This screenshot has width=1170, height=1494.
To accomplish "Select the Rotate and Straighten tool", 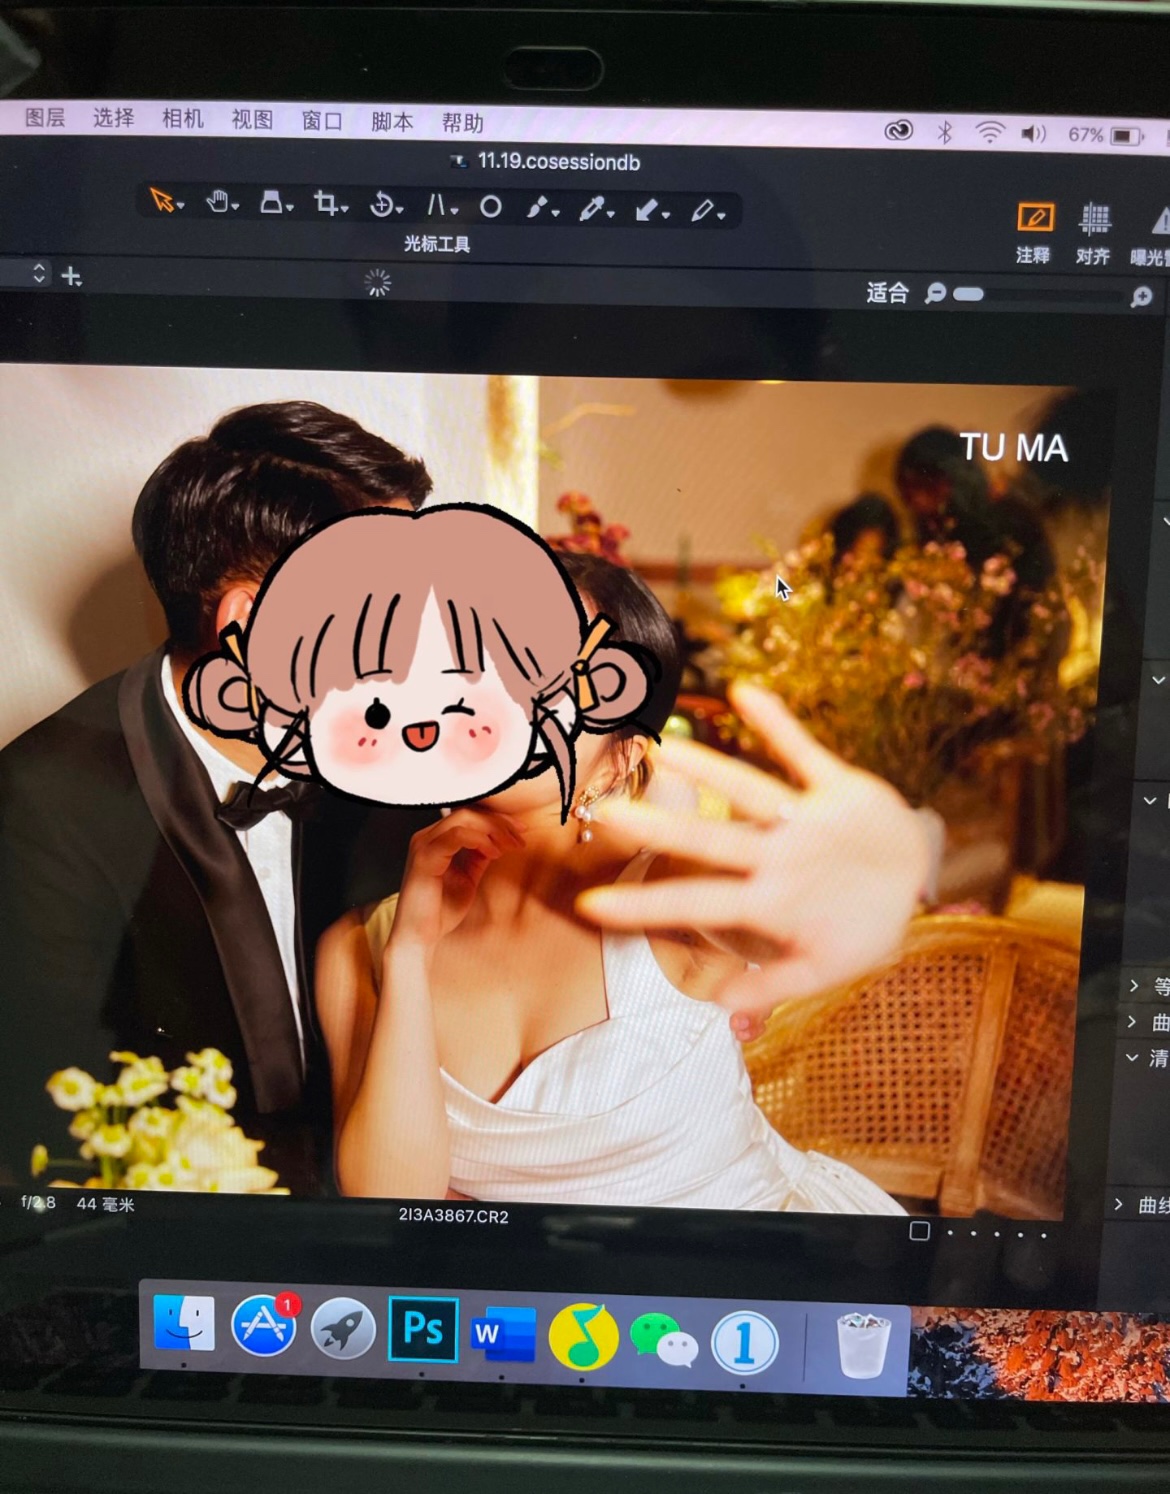I will click(382, 205).
